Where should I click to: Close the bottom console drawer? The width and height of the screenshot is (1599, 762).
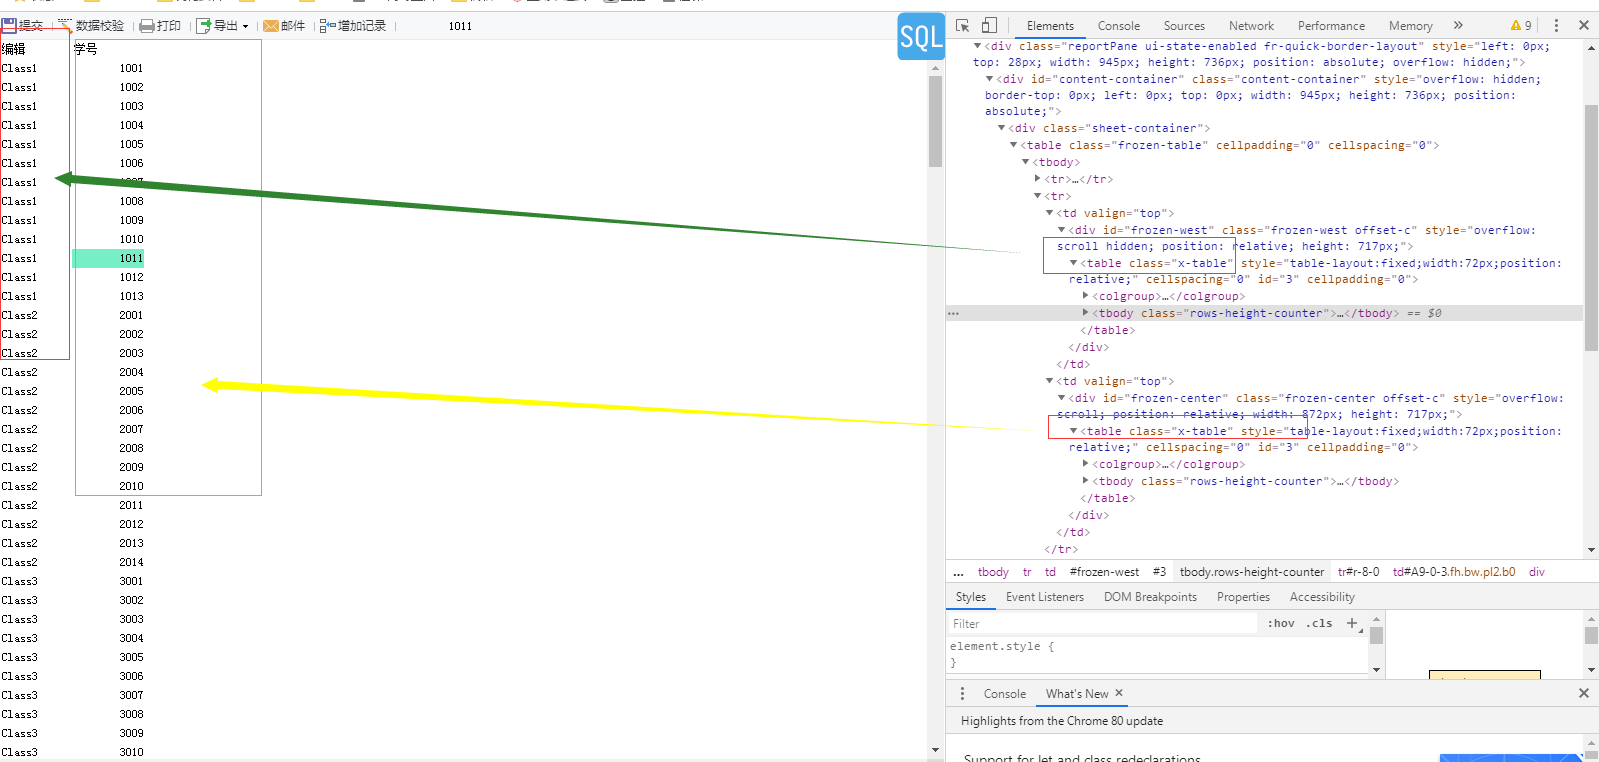(x=1584, y=693)
